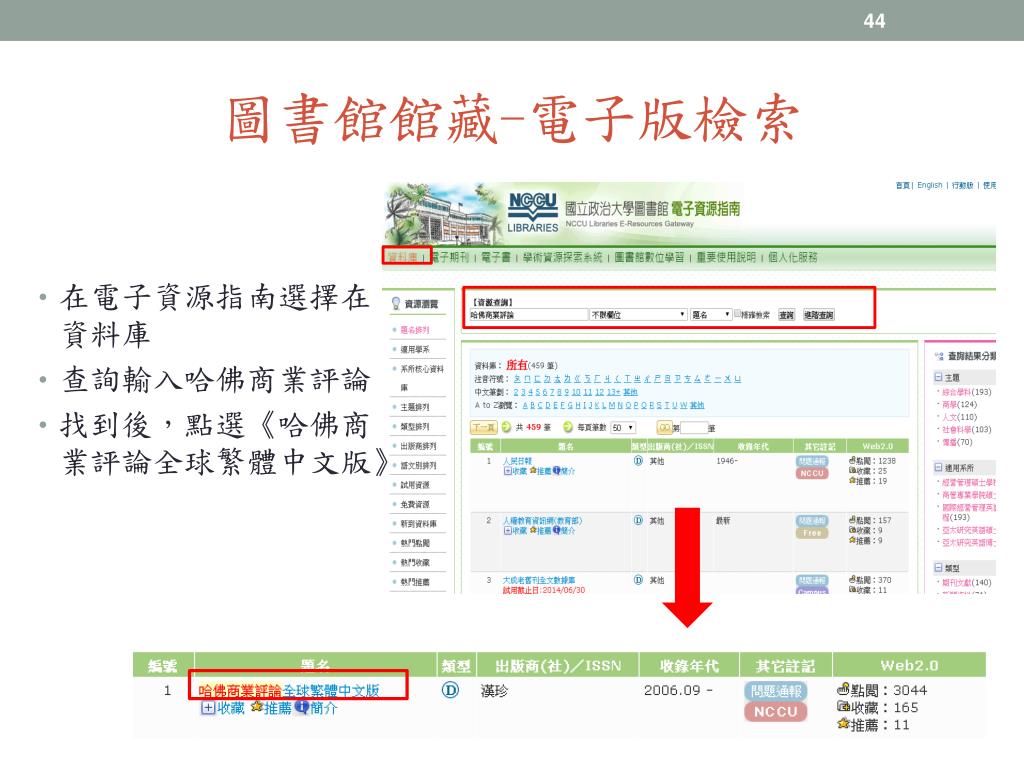The image size is (1024, 768).
Task: Click the green arrow icon beside 每頁筆數
Action: (x=568, y=427)
